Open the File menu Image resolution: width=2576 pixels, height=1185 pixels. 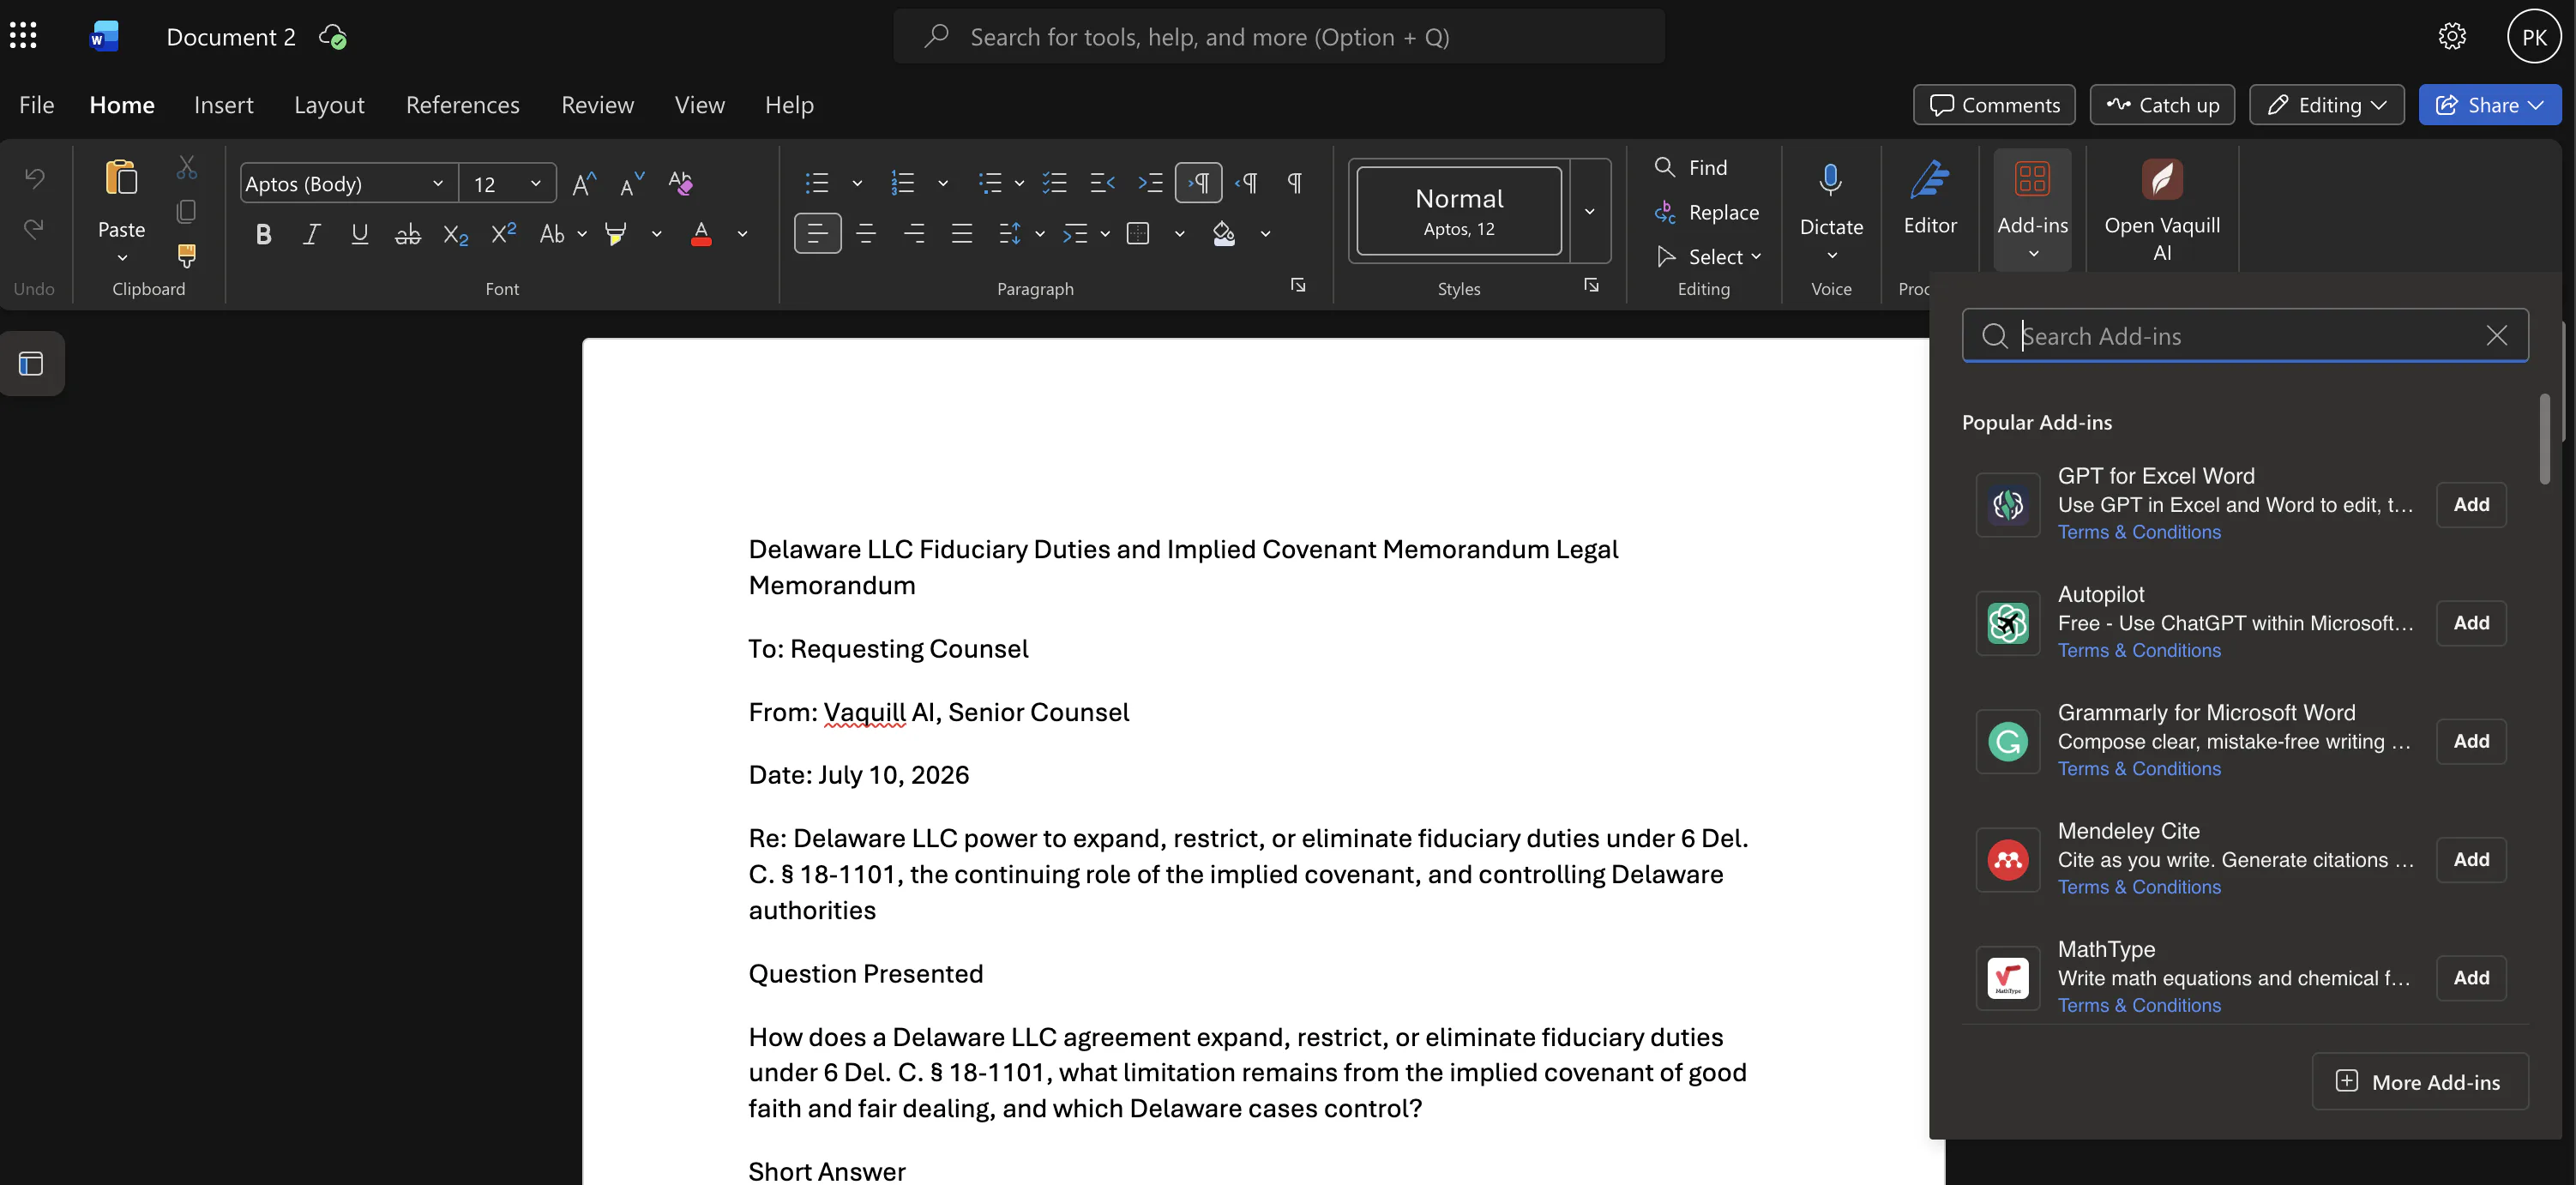point(37,105)
